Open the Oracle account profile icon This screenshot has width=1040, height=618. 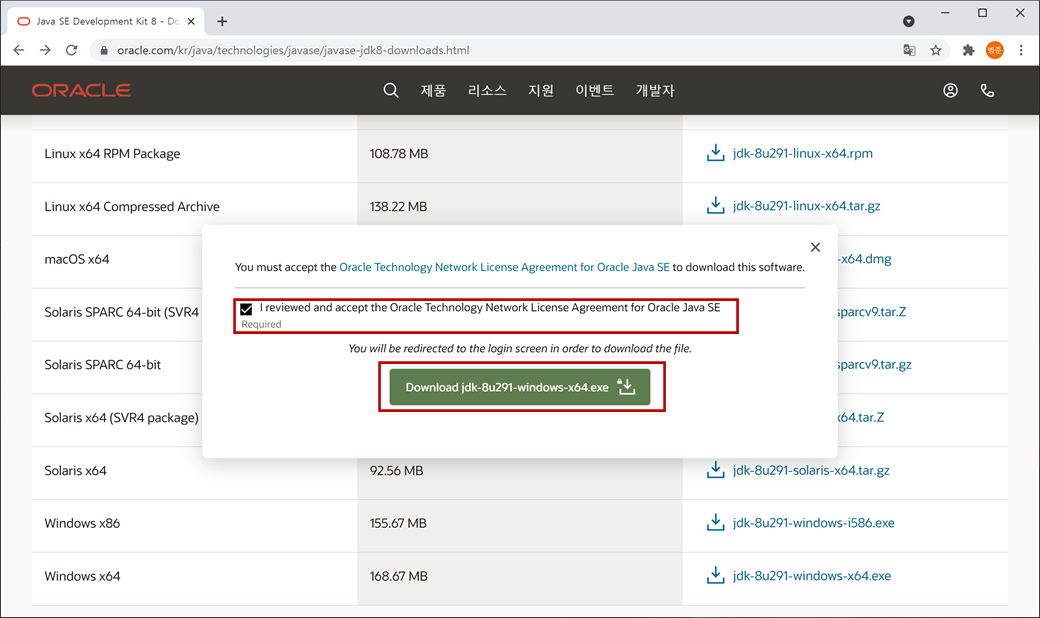[x=950, y=90]
